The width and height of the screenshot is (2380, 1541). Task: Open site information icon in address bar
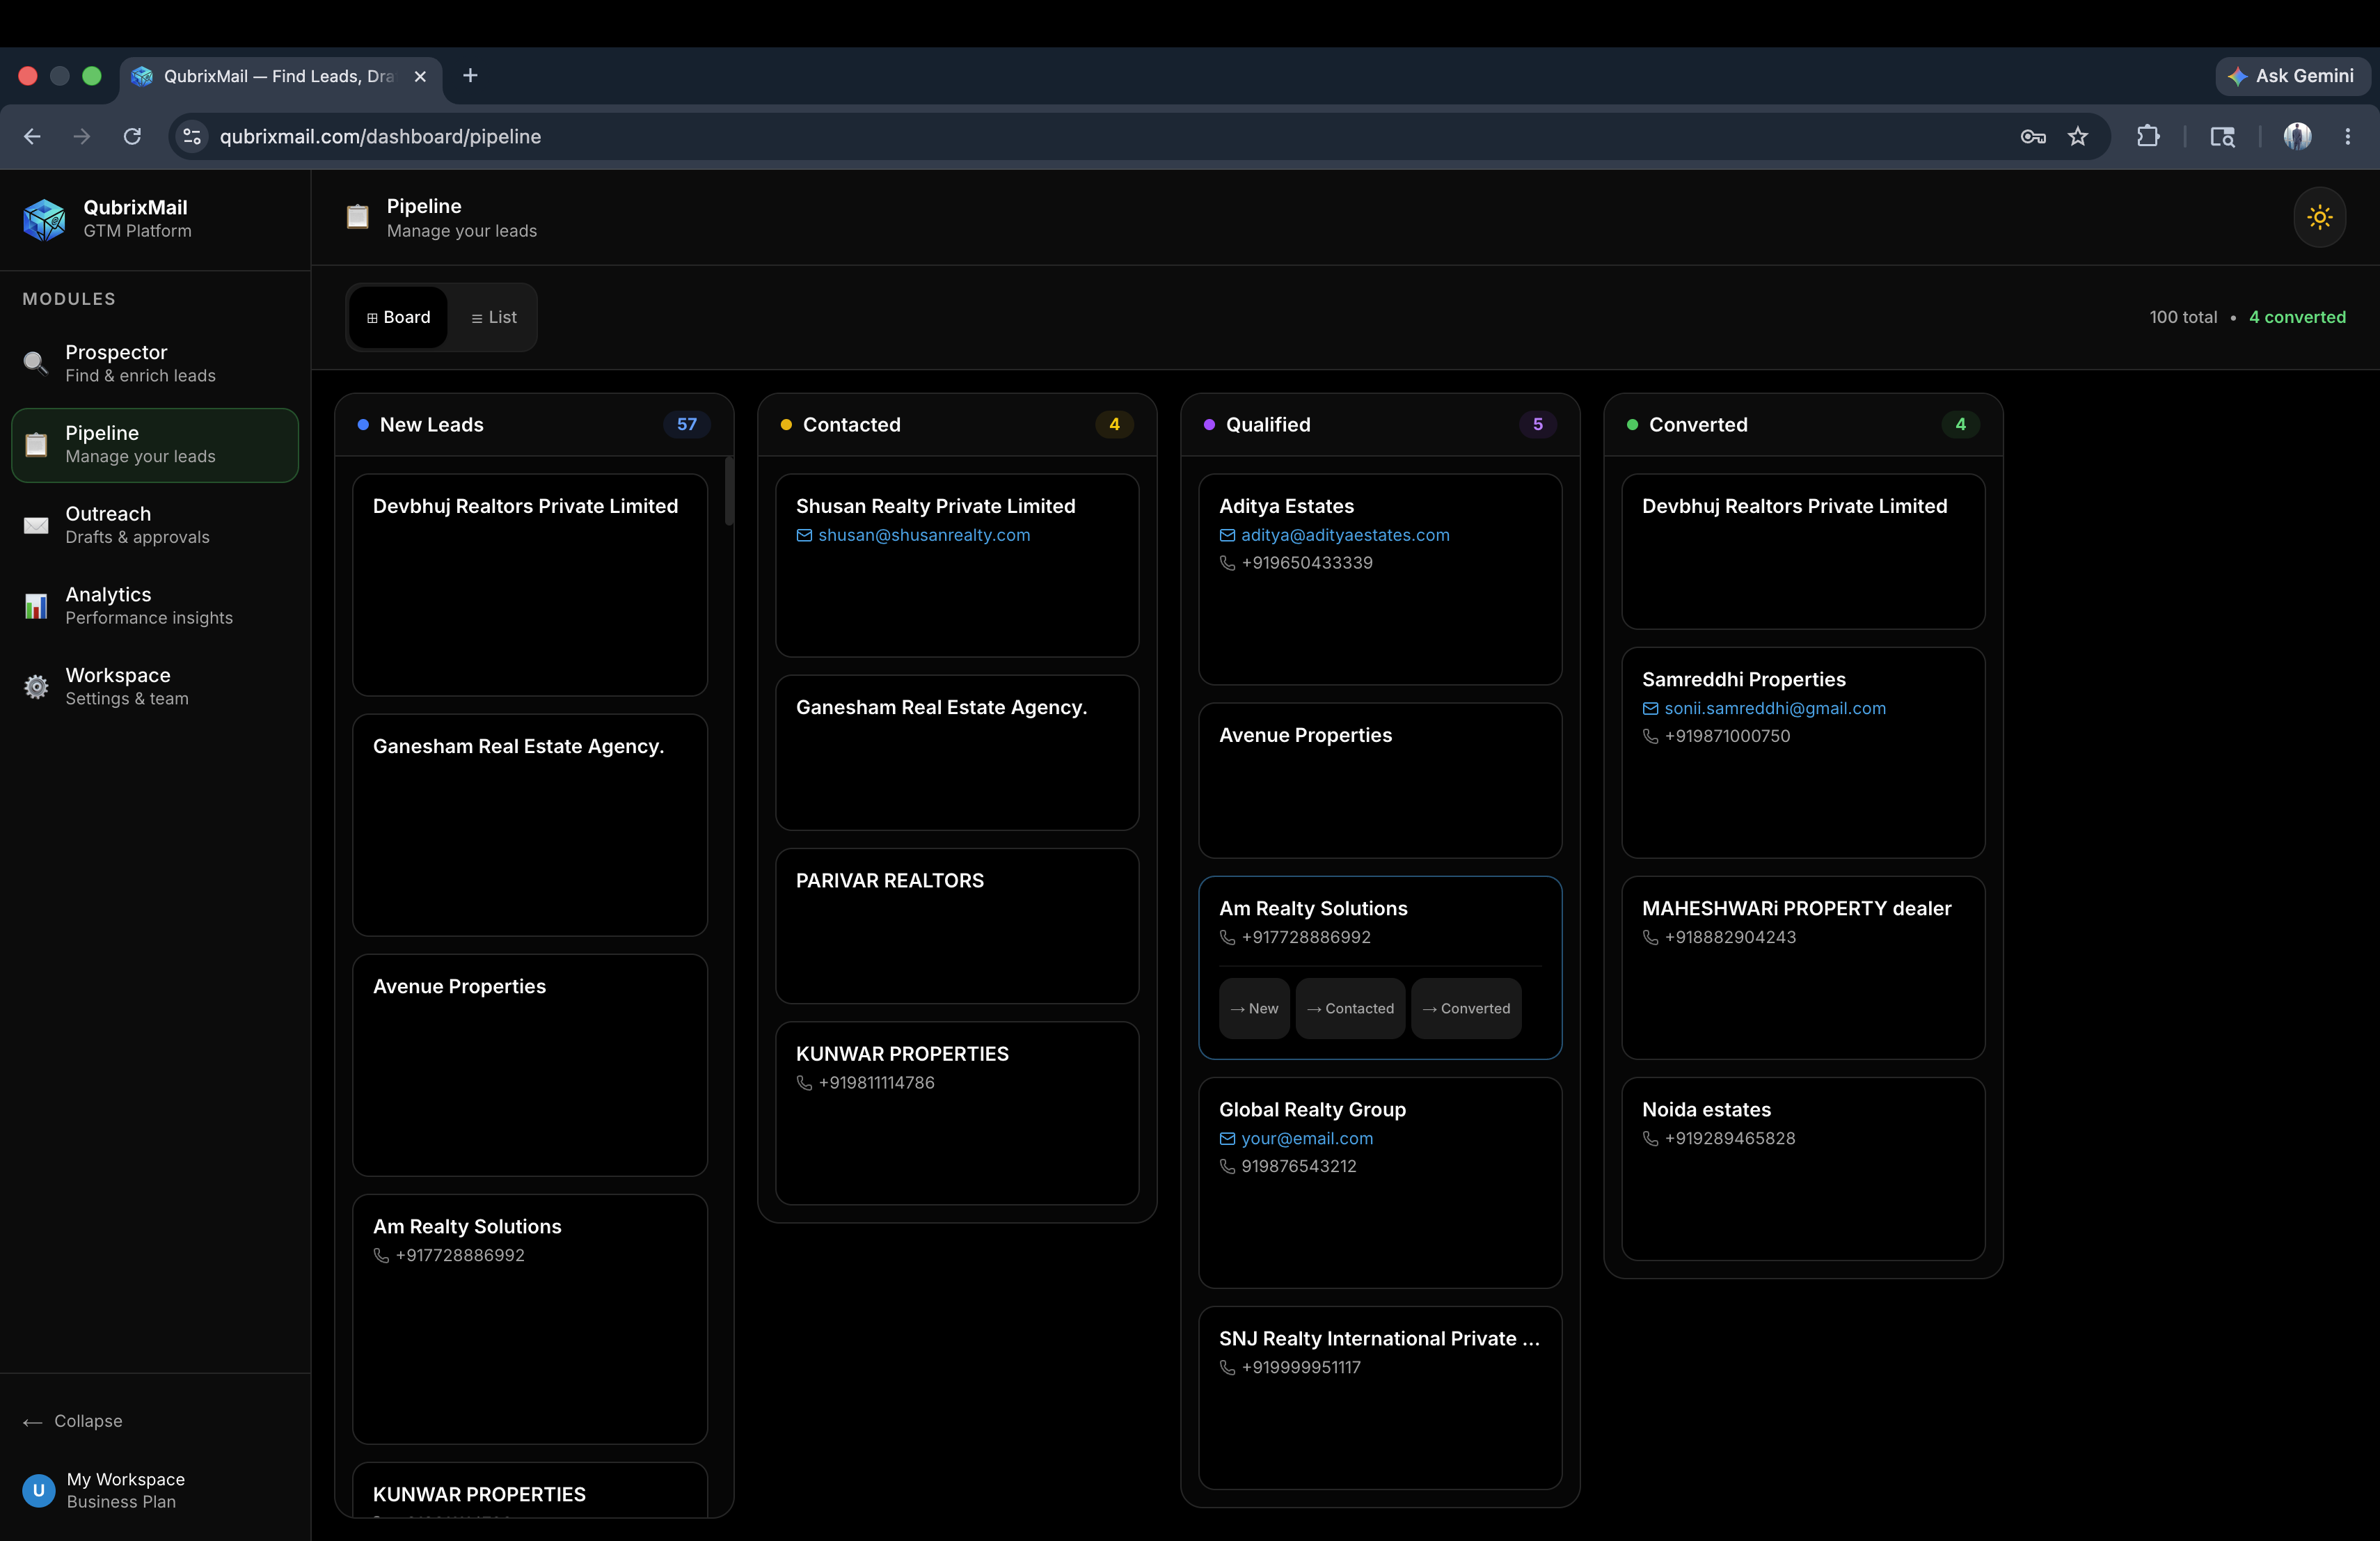192,136
